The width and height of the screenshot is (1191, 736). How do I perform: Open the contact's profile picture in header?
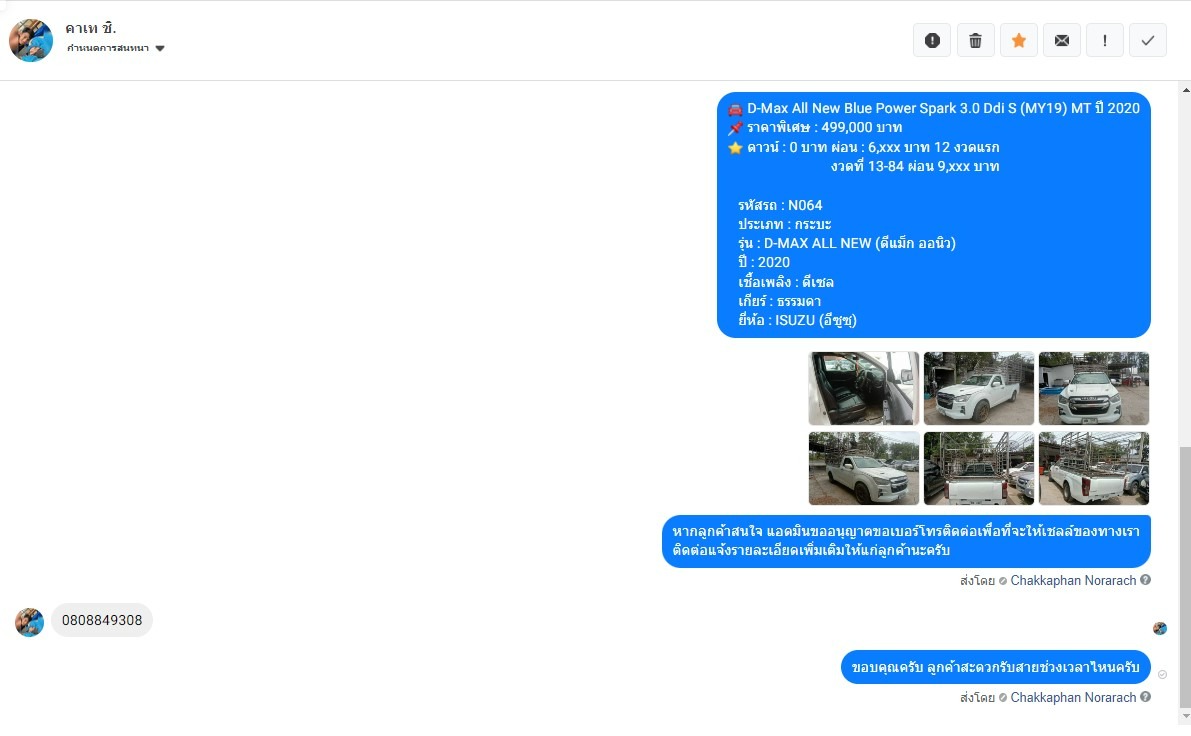[30, 40]
